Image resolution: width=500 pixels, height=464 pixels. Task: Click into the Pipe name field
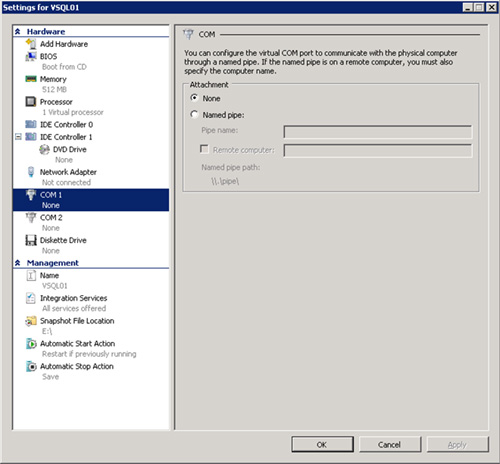click(378, 132)
